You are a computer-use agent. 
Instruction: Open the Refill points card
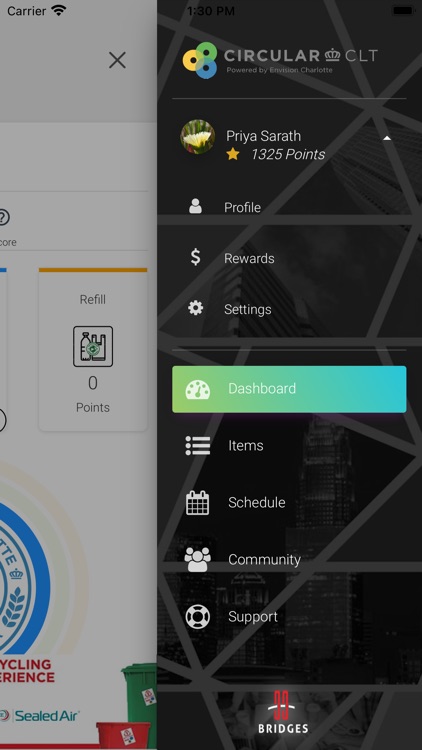click(x=93, y=350)
